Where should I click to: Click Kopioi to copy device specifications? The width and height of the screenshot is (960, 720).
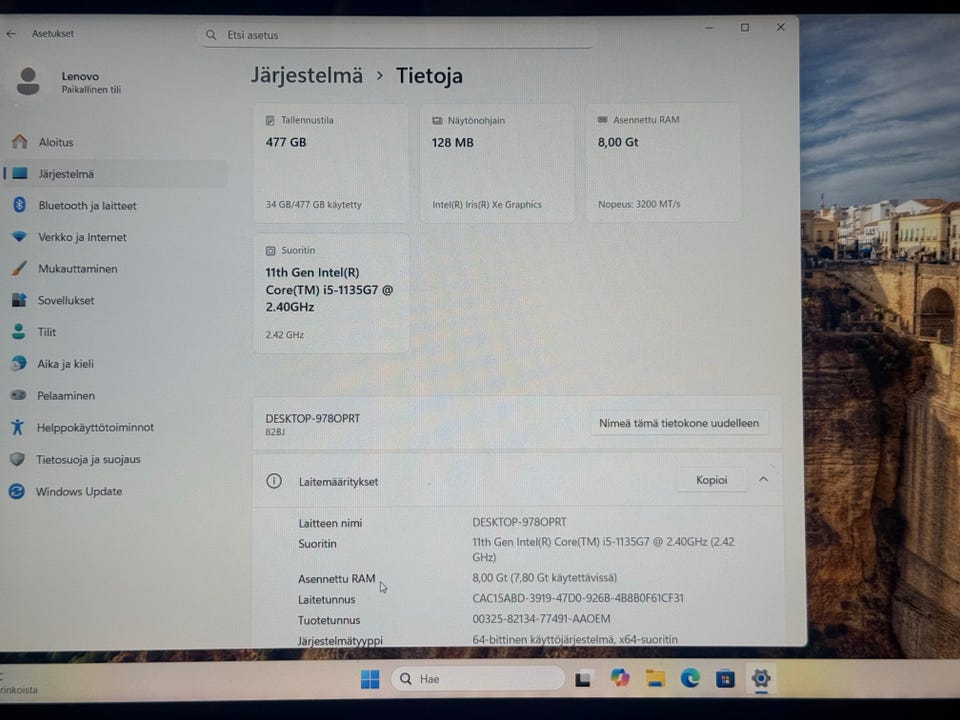tap(711, 480)
